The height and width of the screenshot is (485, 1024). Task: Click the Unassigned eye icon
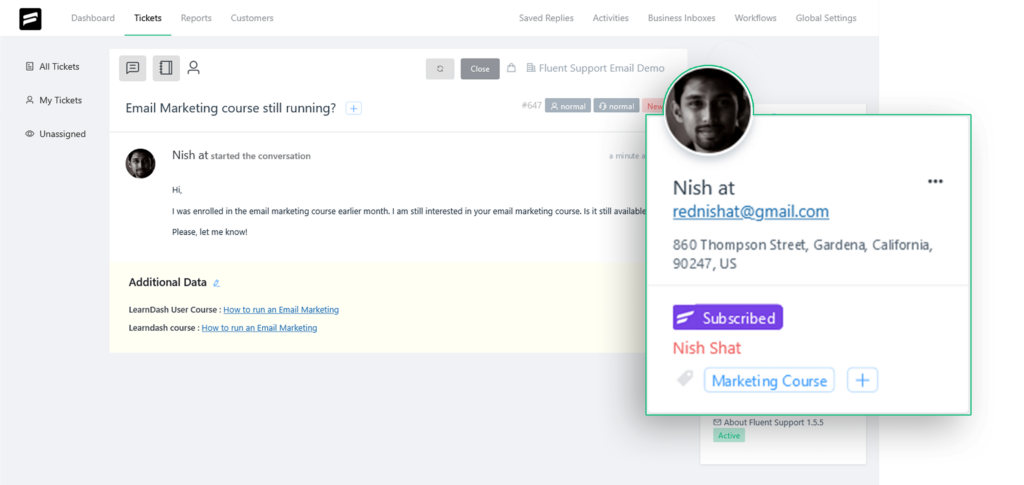tap(29, 134)
